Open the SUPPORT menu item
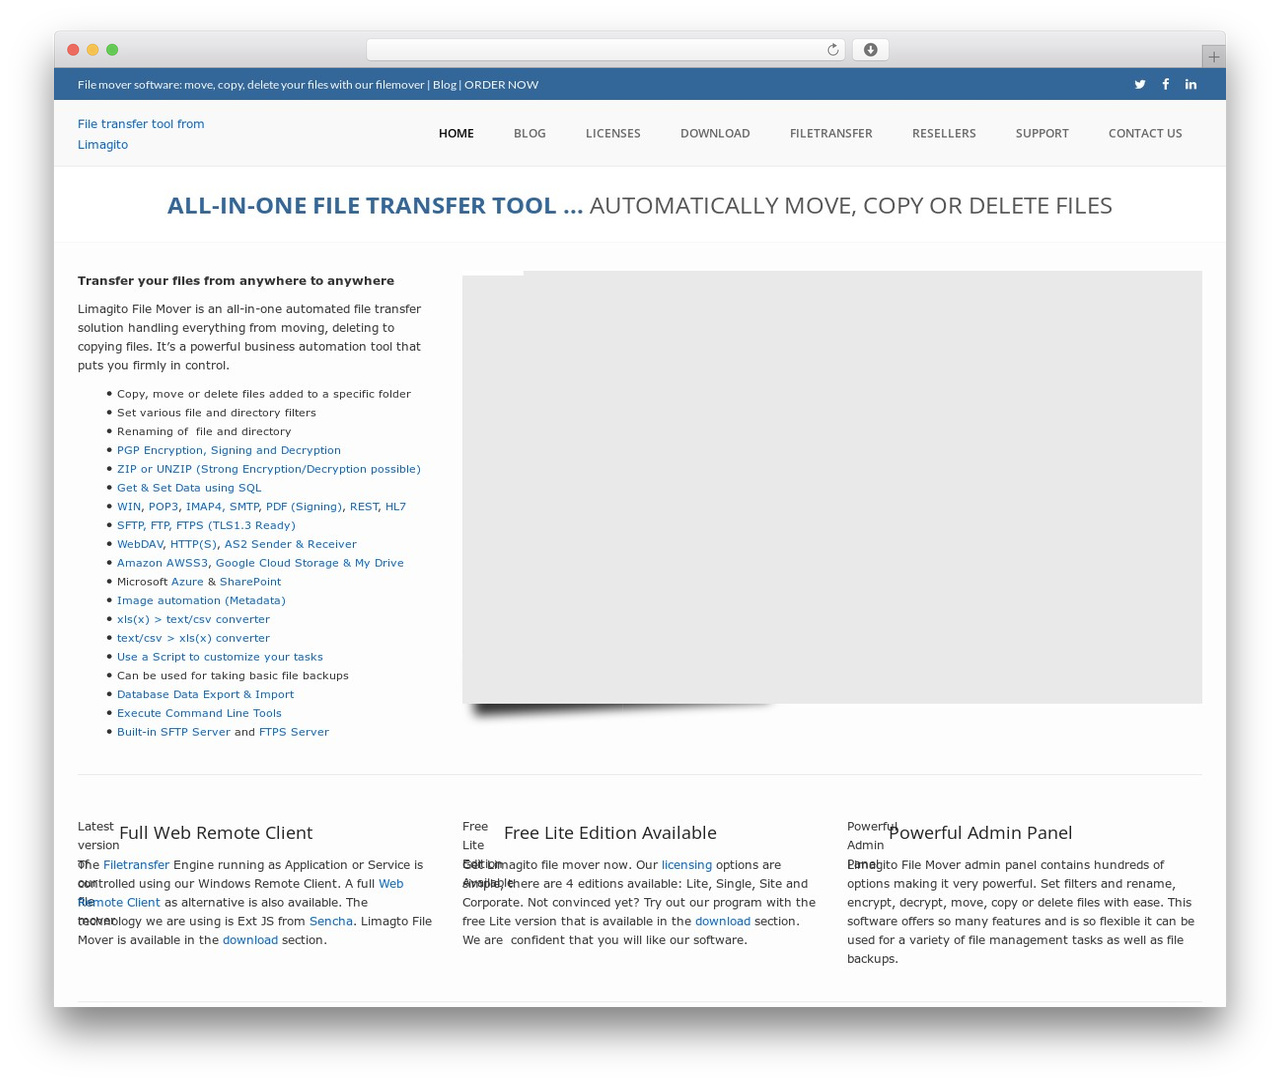Viewport: 1280px width, 1084px height. pos(1042,133)
